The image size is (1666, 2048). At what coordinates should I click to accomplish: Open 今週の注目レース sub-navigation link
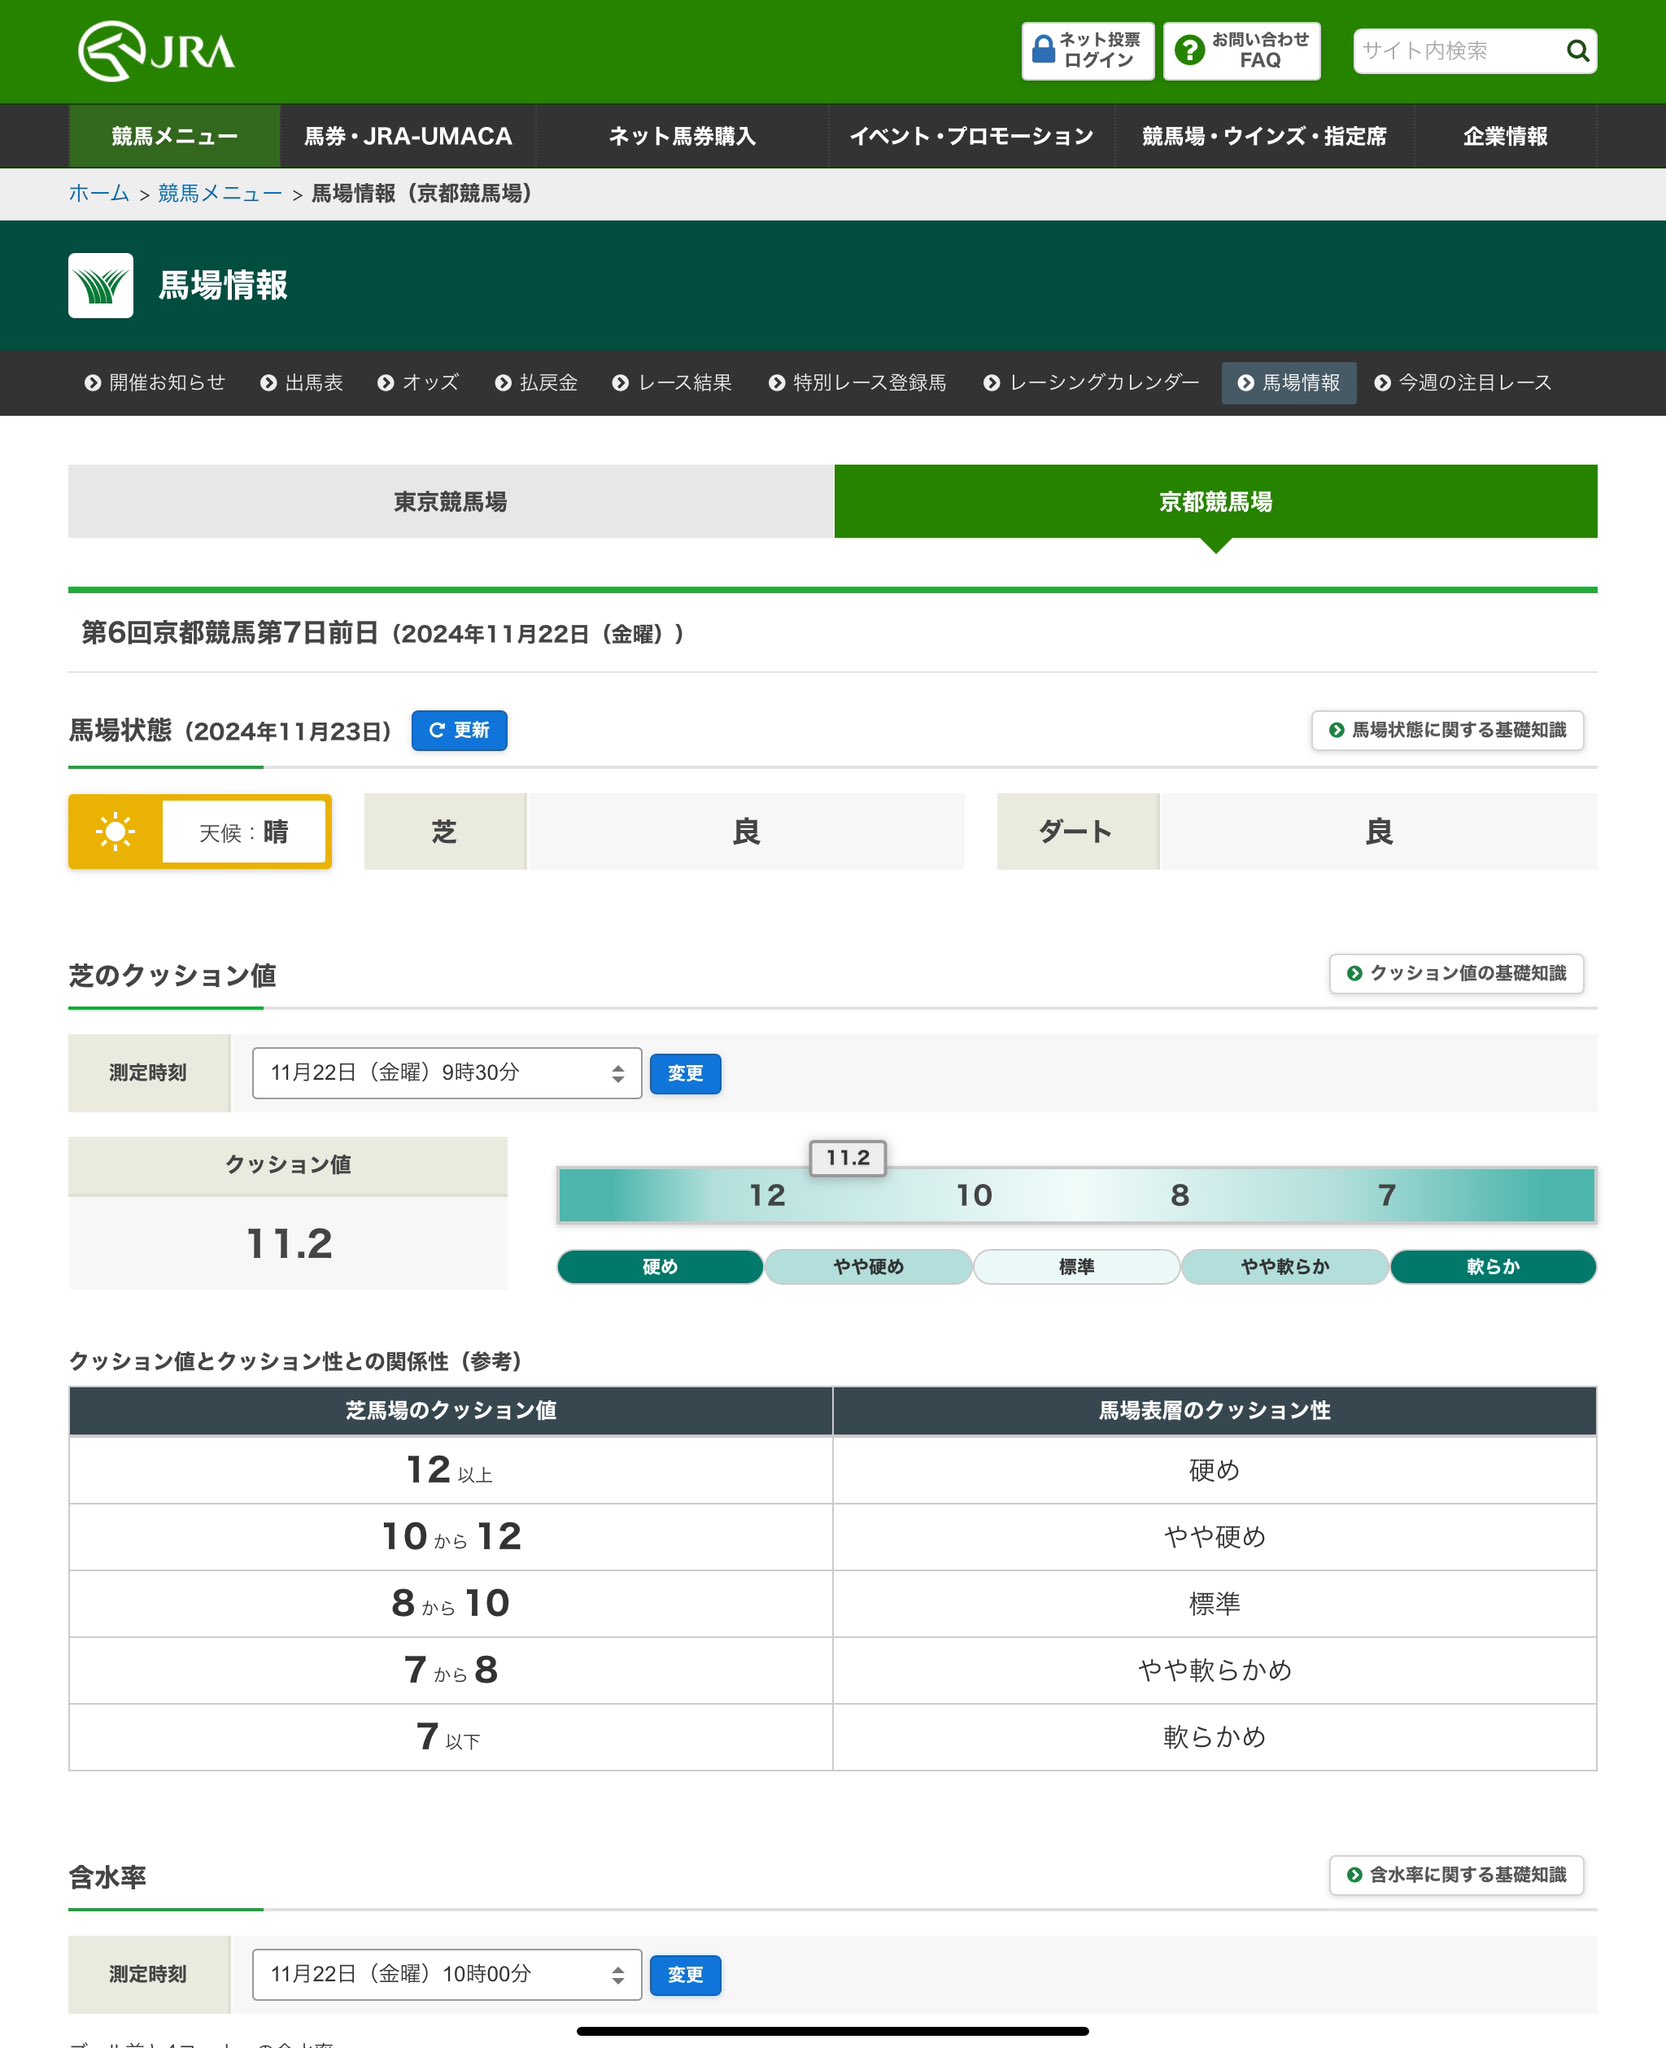click(x=1463, y=383)
